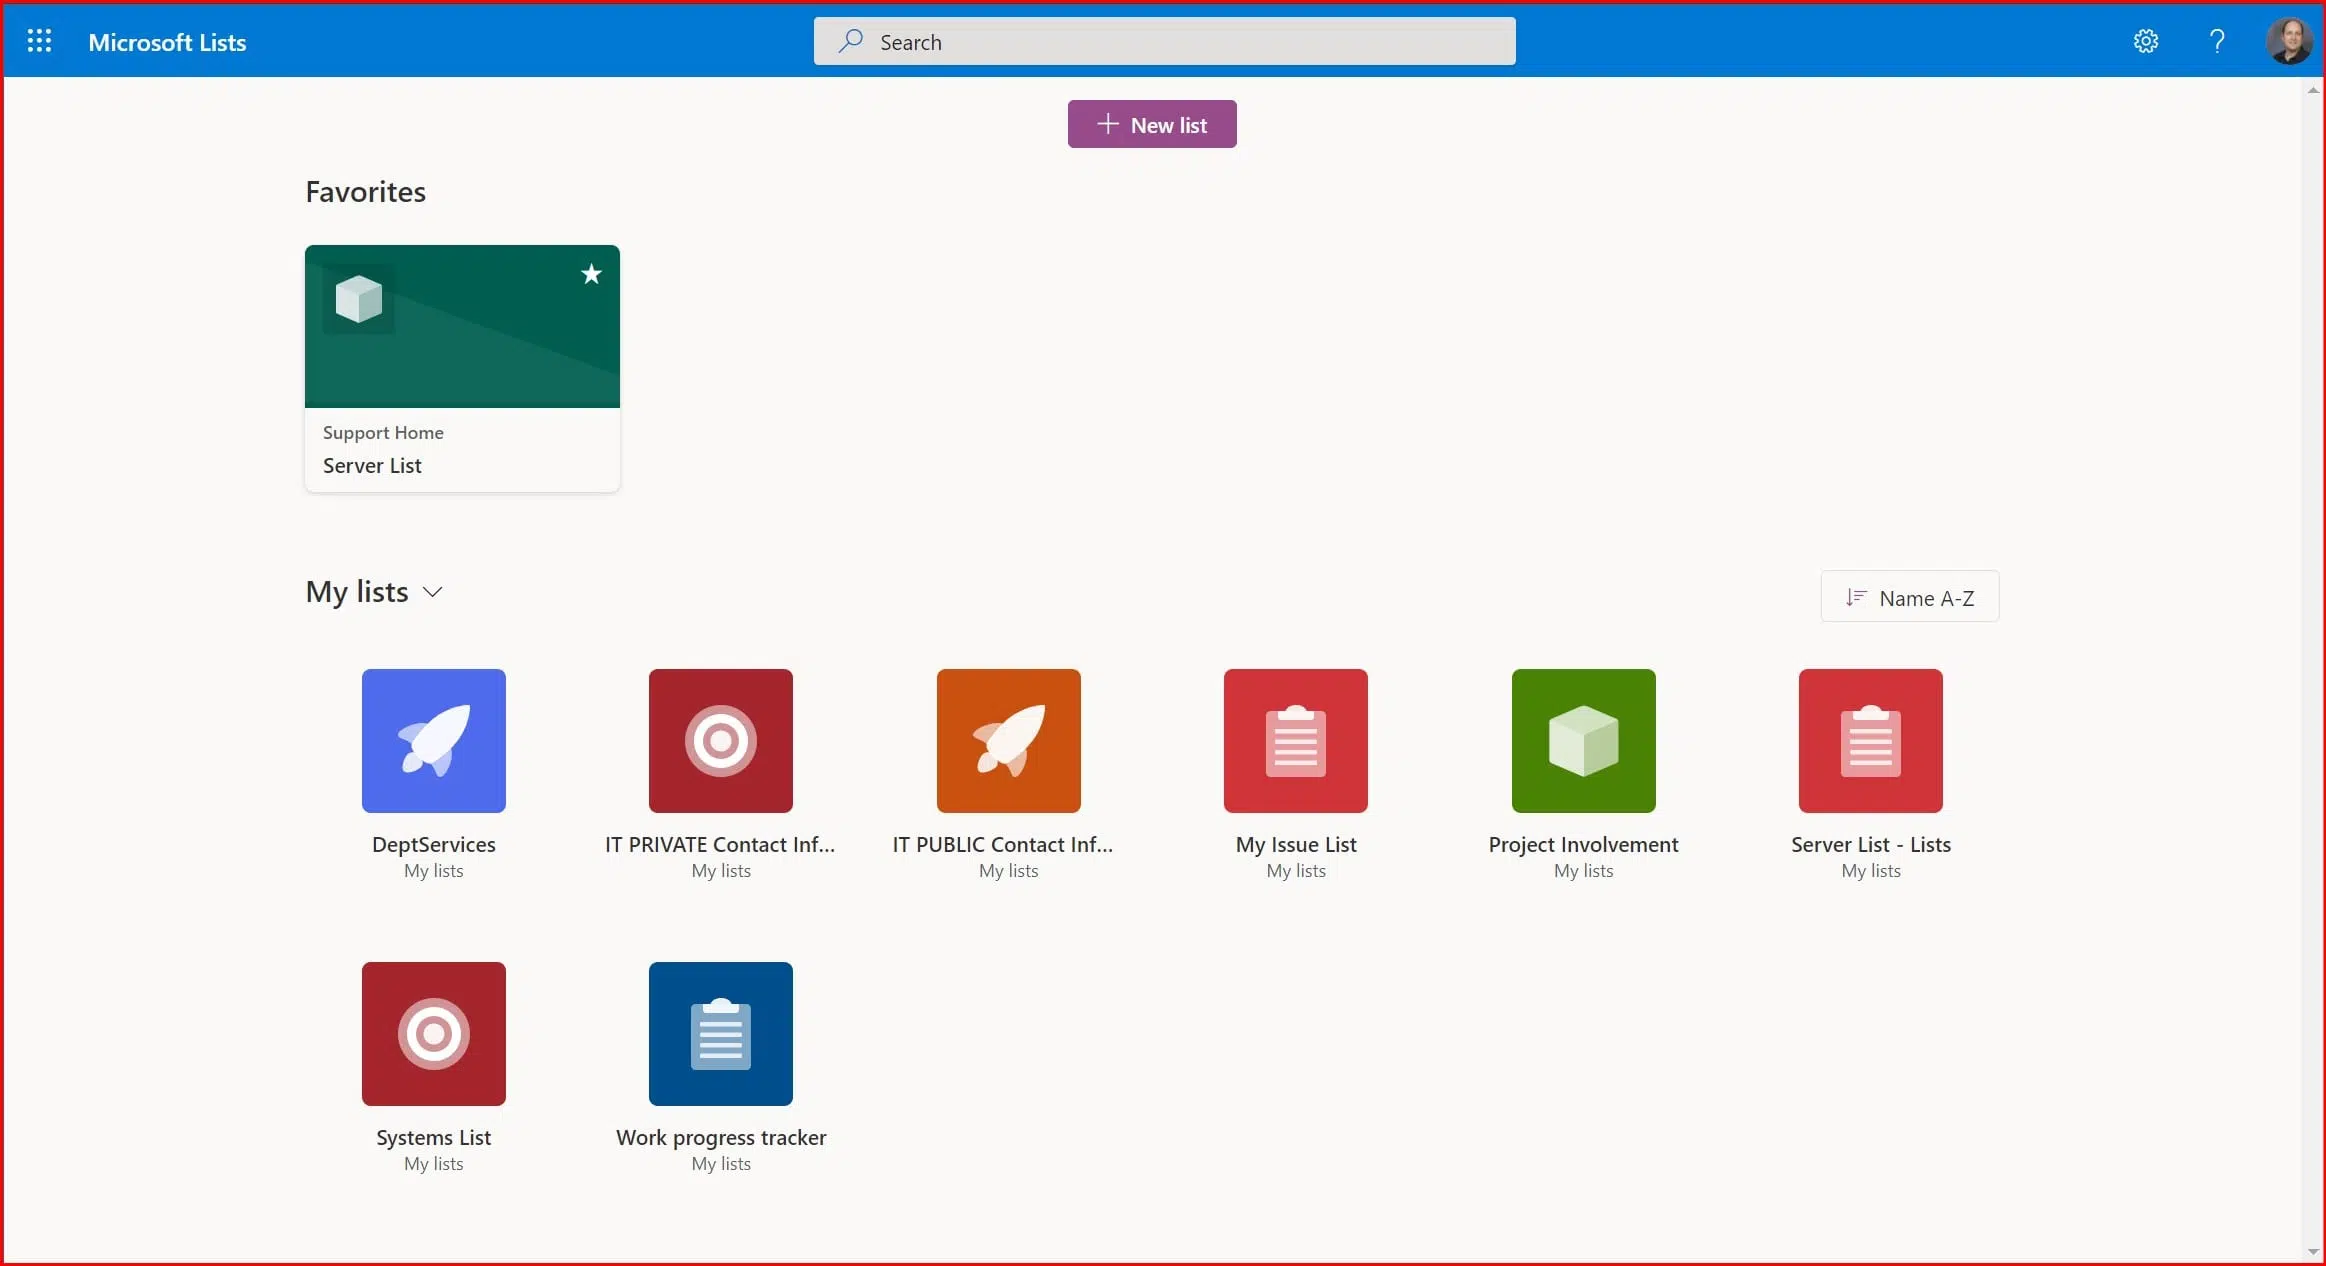Click the scrollbar up arrow
The height and width of the screenshot is (1266, 2326).
(2313, 90)
